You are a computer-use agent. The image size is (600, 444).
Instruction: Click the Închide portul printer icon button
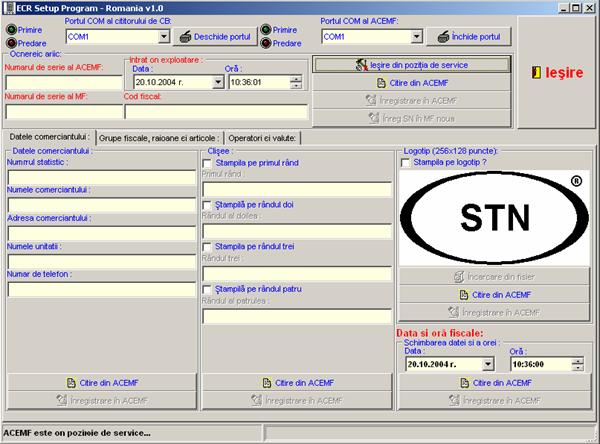pos(439,37)
